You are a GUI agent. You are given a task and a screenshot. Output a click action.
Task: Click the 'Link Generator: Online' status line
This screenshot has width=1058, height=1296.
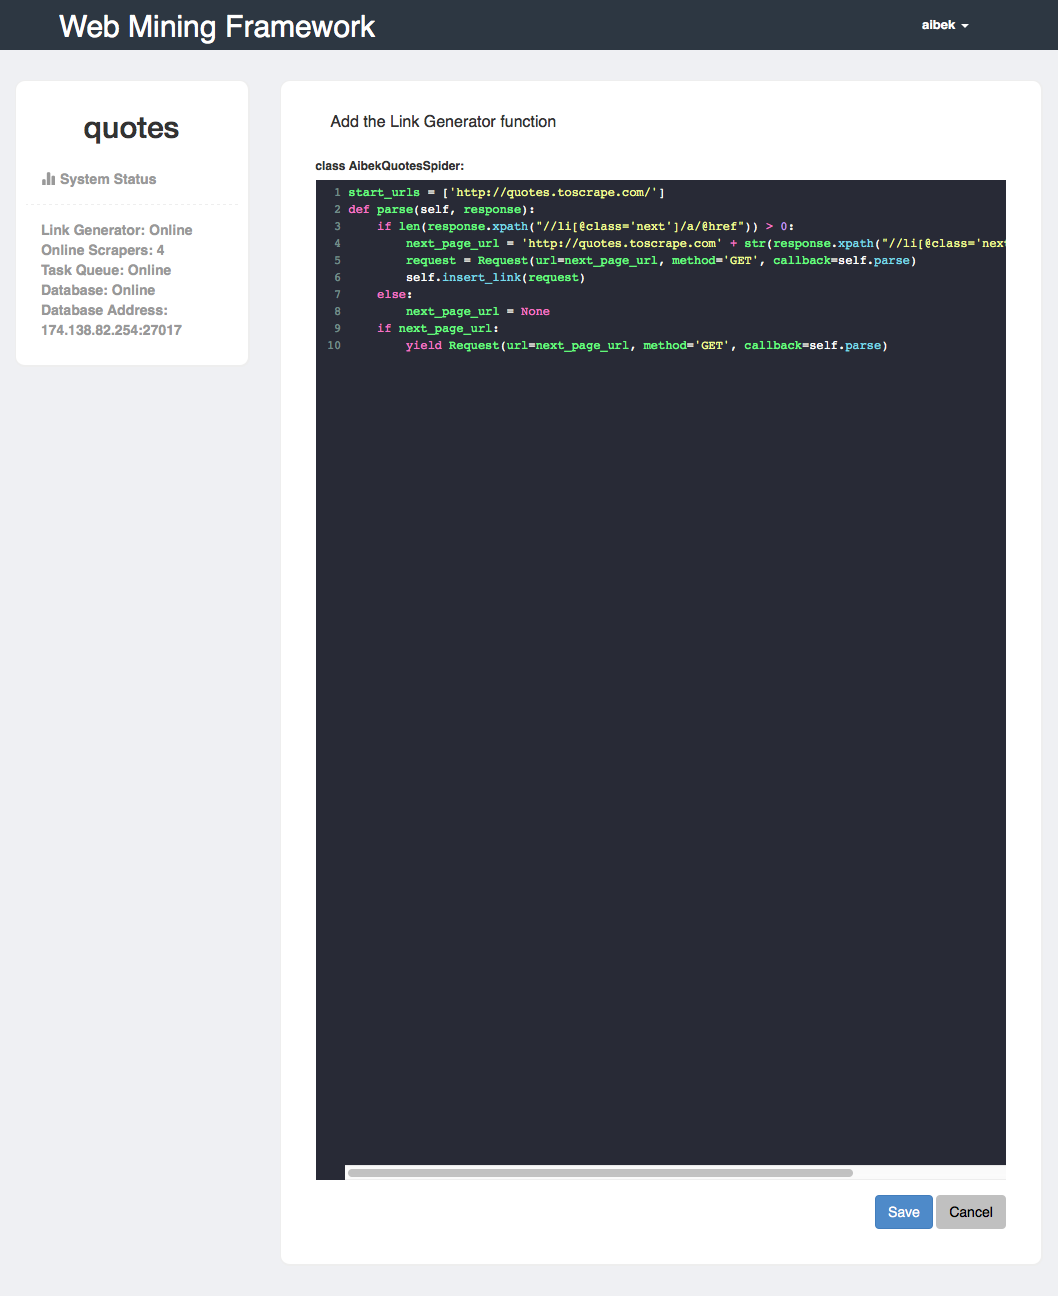point(117,230)
